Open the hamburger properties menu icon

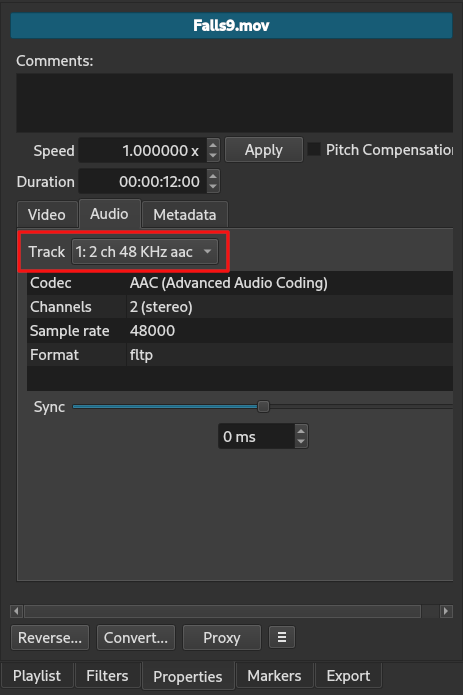point(282,637)
